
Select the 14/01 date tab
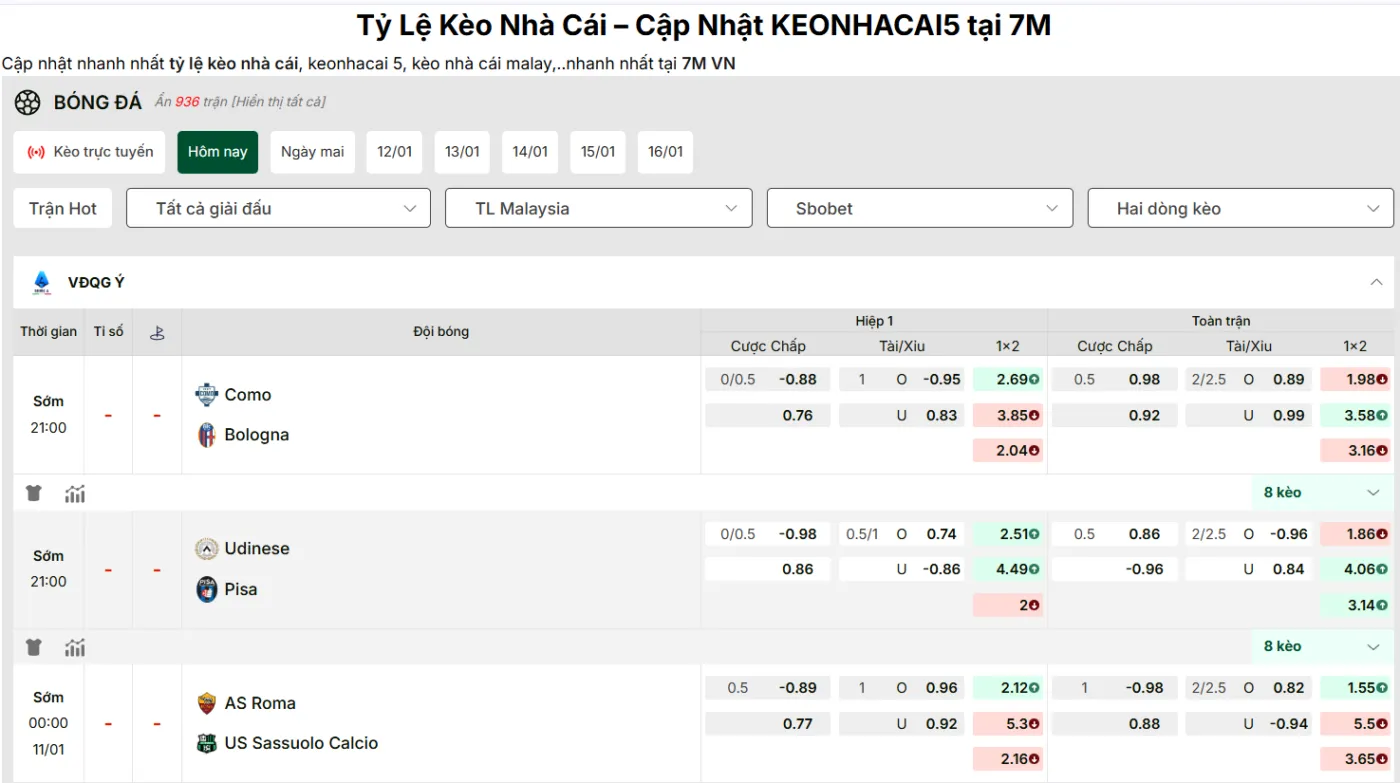coord(529,152)
